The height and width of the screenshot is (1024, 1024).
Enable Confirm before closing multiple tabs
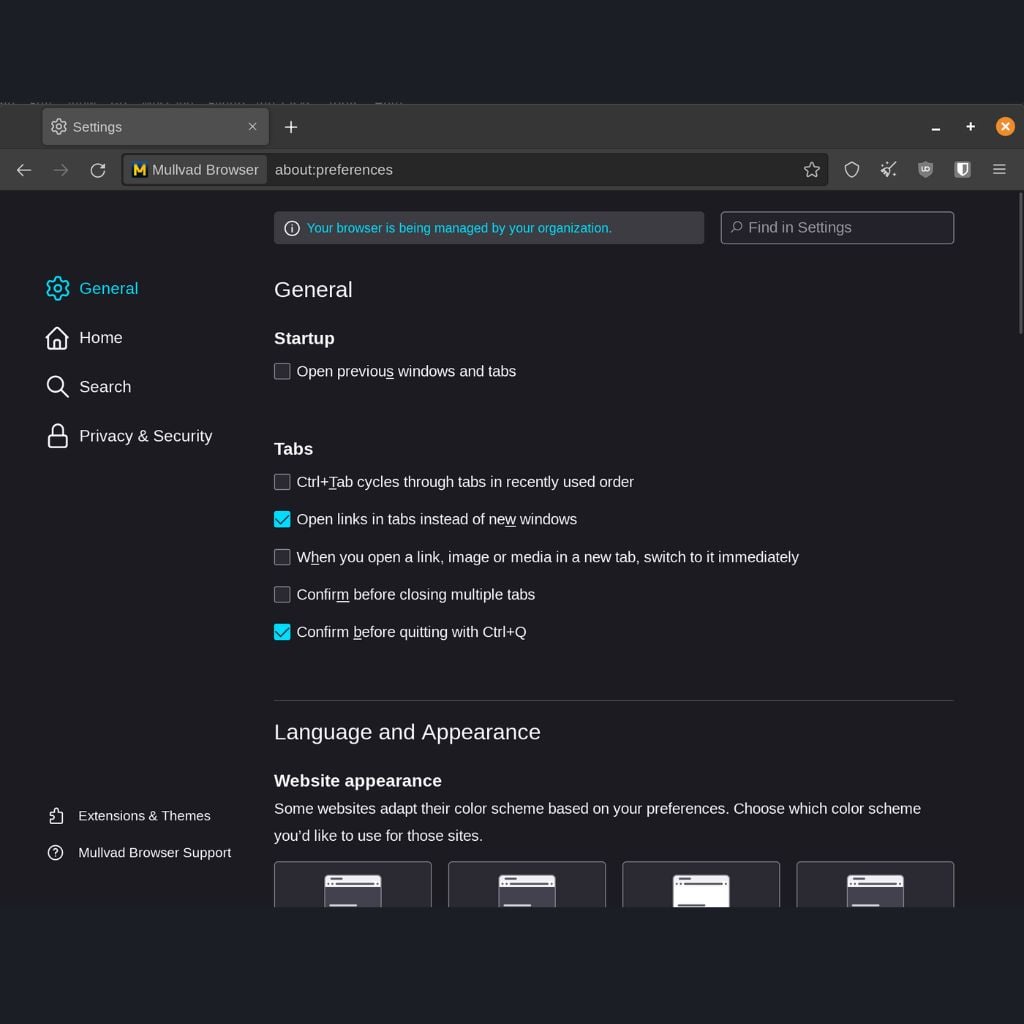point(282,594)
